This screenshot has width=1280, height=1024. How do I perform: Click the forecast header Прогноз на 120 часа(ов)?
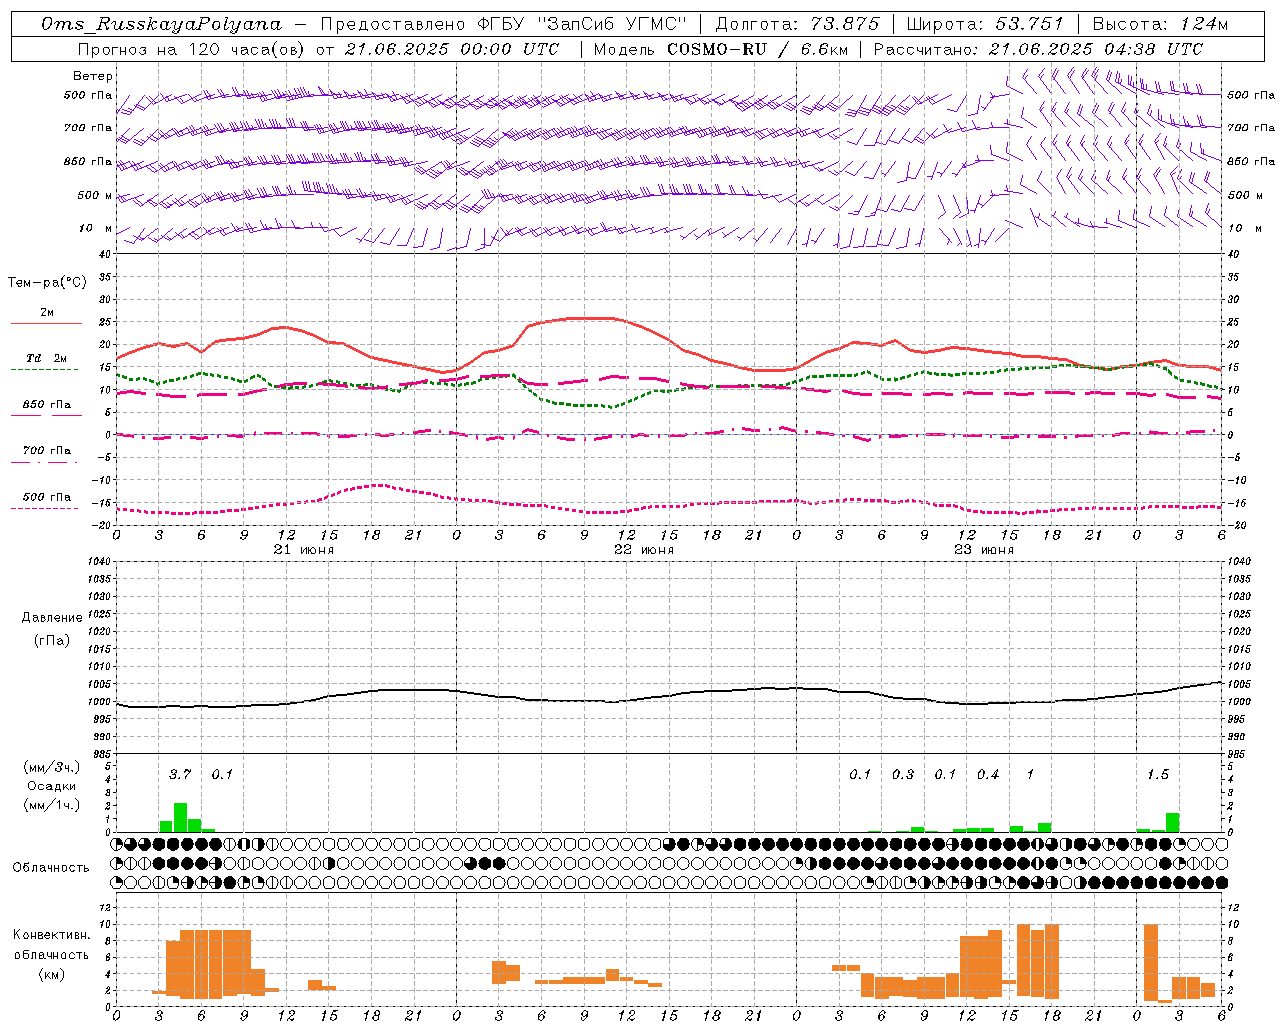click(192, 49)
